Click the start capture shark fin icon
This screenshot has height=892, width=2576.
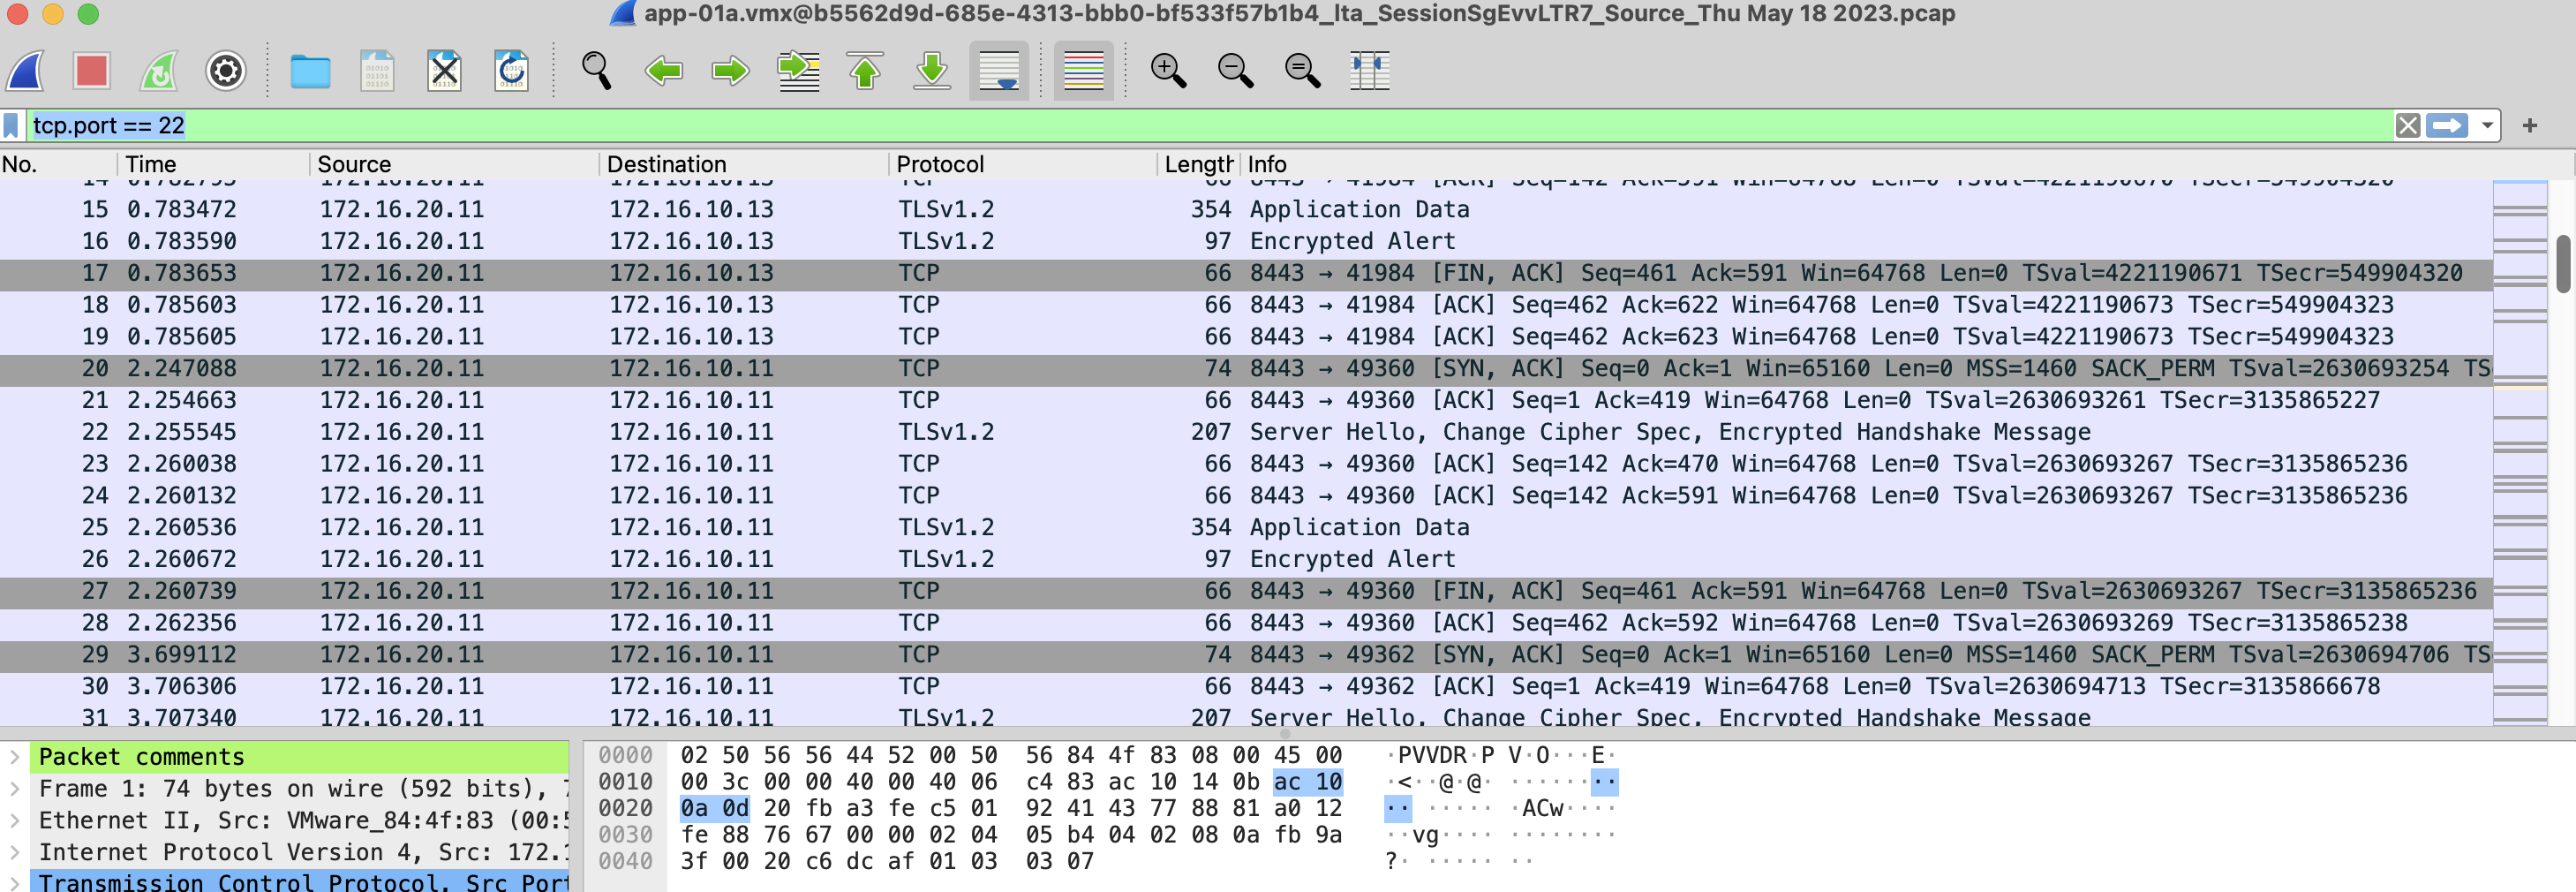coord(26,71)
